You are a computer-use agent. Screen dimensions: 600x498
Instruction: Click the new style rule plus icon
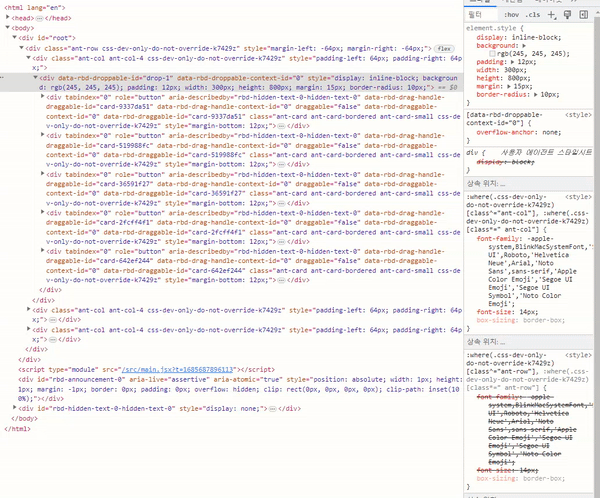[x=551, y=15]
